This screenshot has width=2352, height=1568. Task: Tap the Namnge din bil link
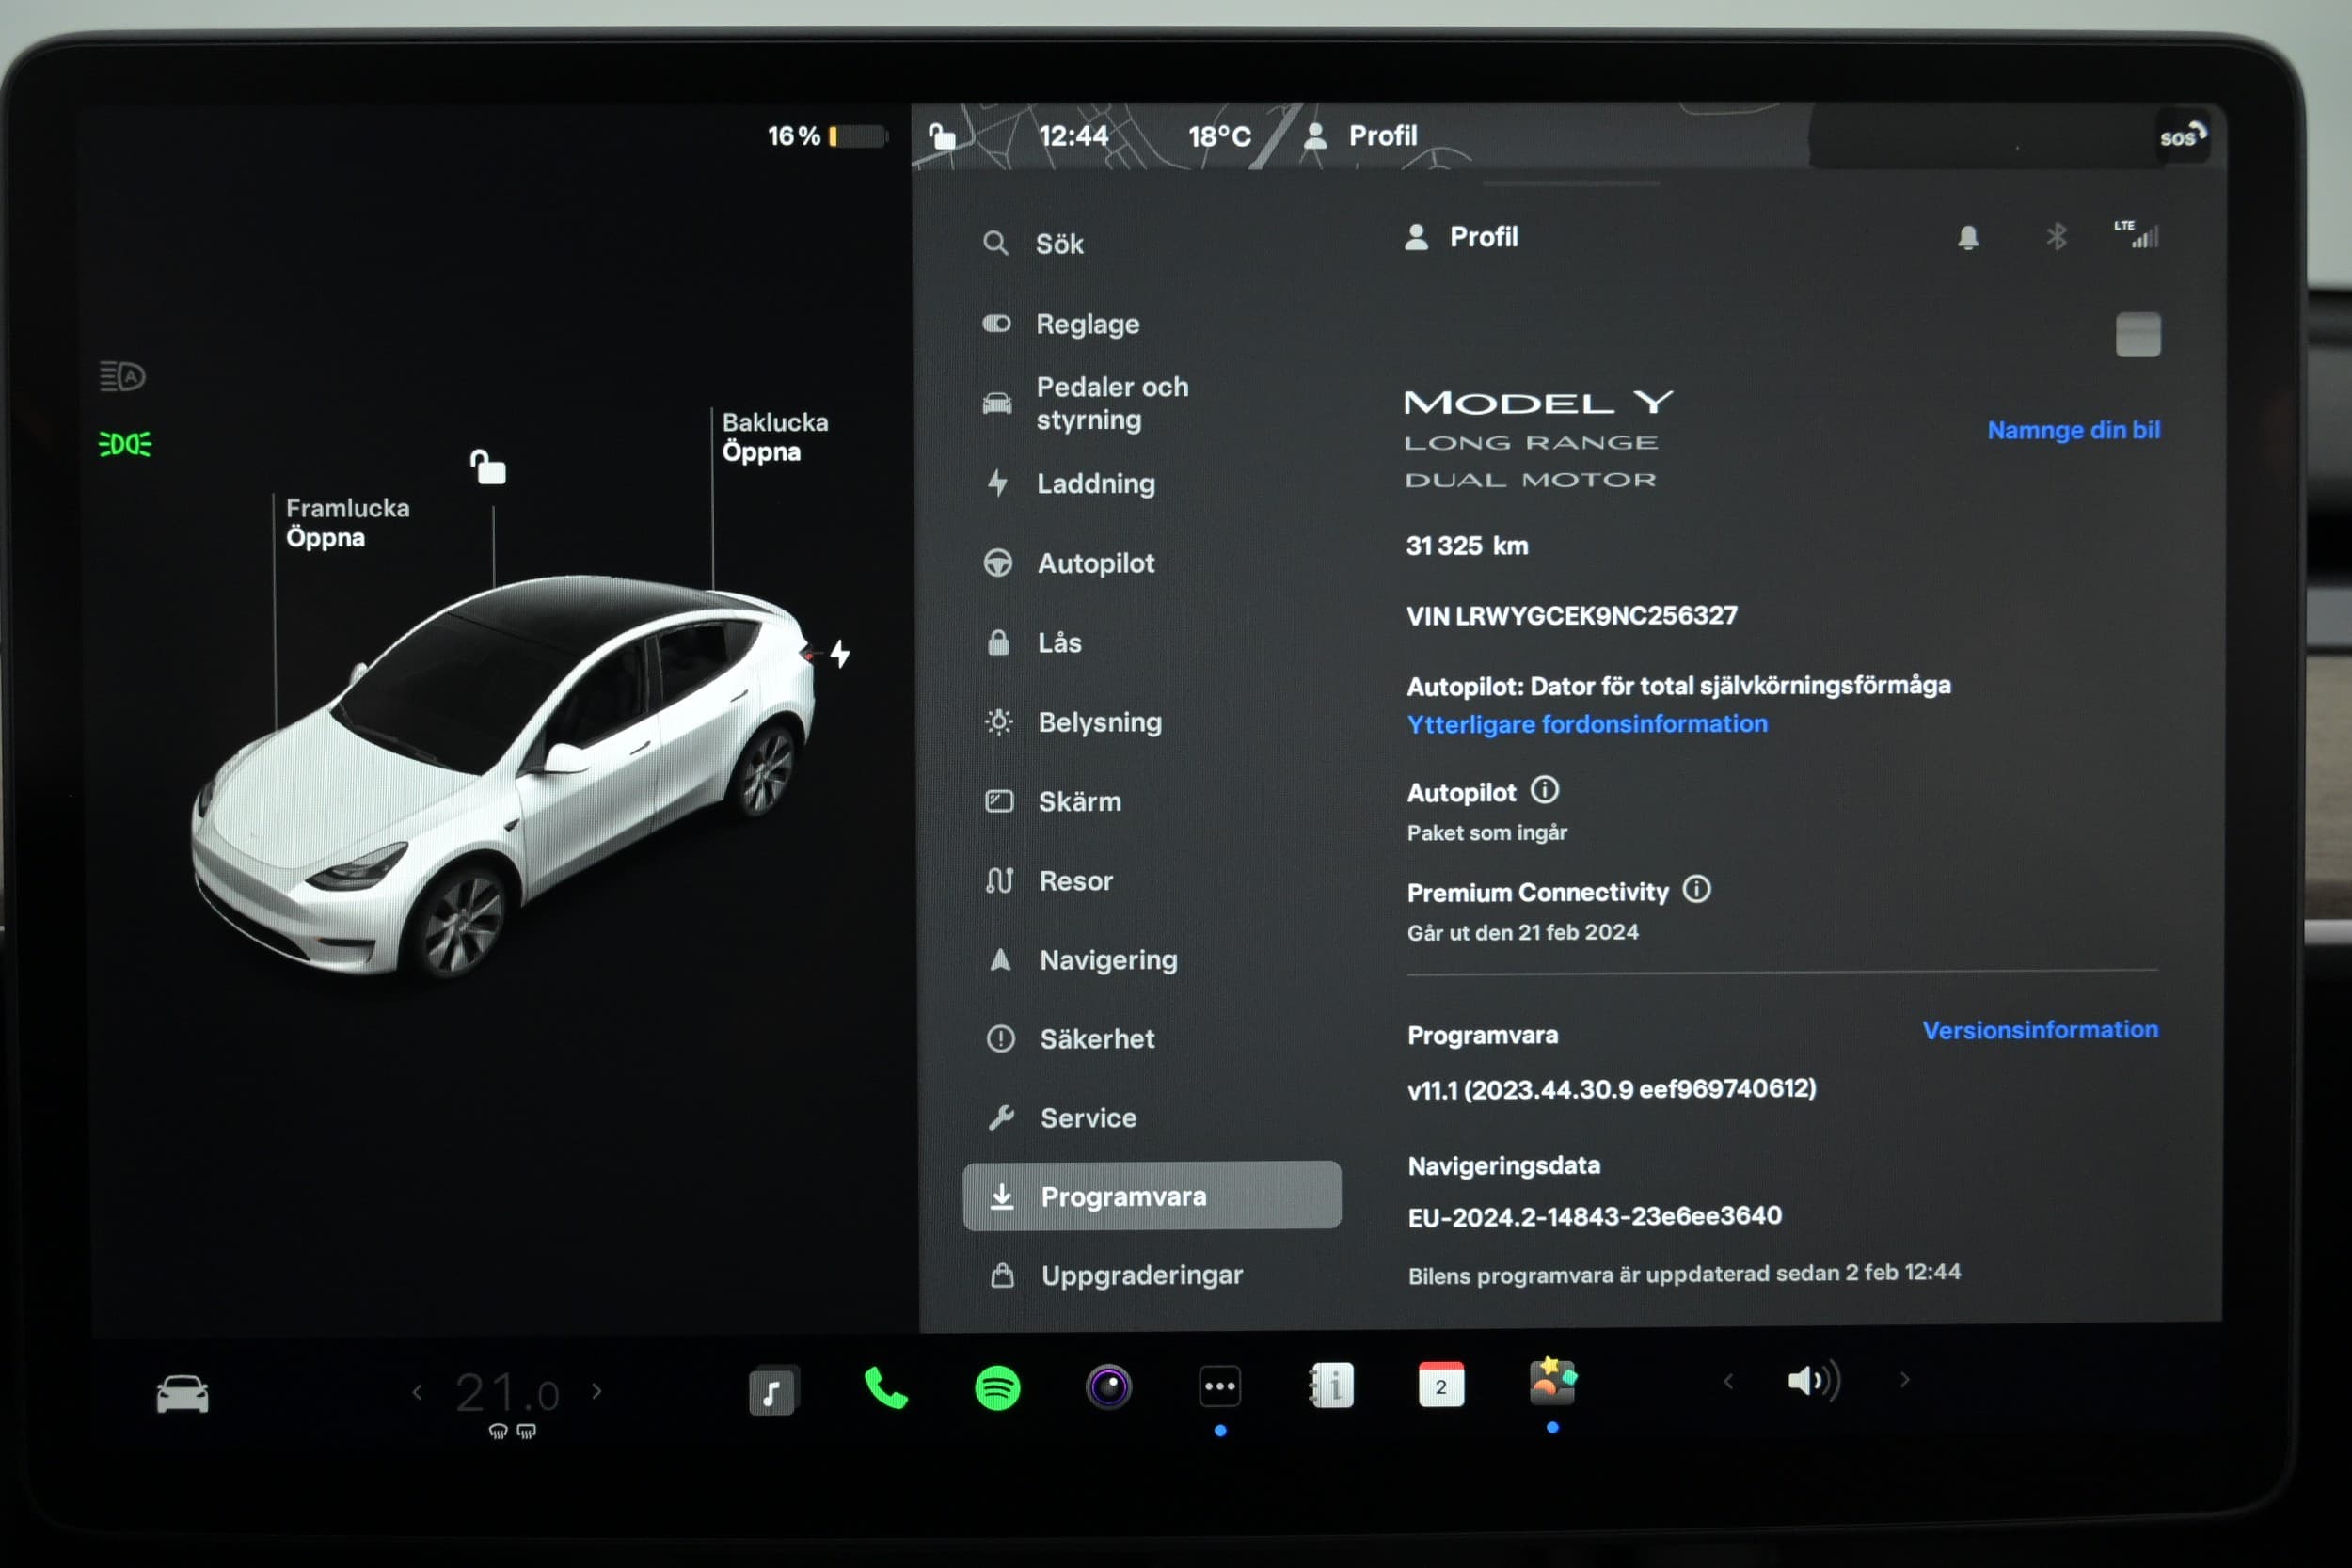click(2073, 430)
